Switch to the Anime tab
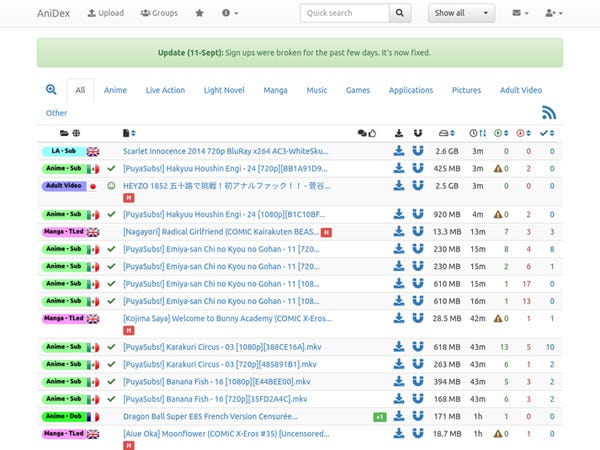Viewport: 600px width, 450px height. coord(115,90)
